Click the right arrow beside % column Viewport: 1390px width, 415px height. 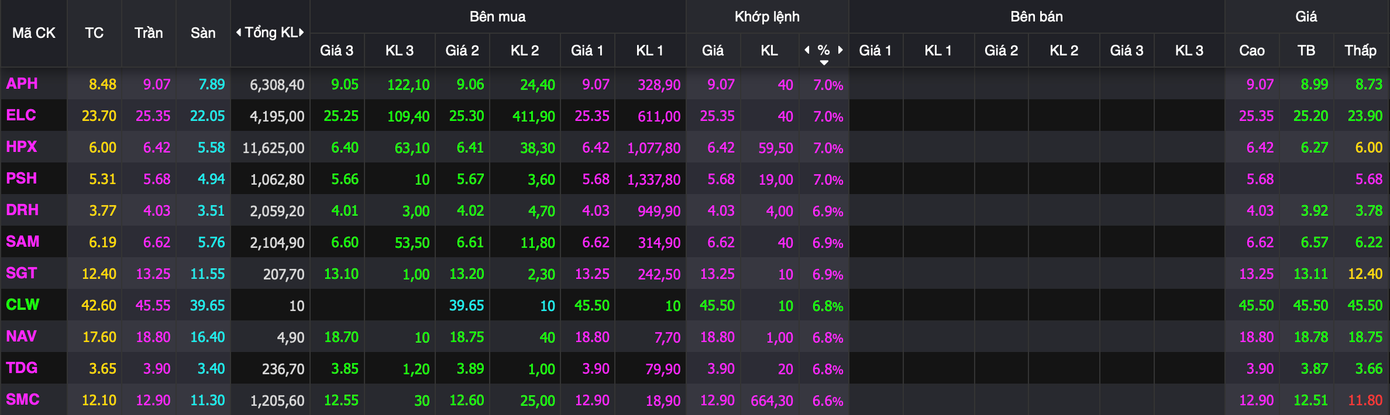tap(841, 50)
